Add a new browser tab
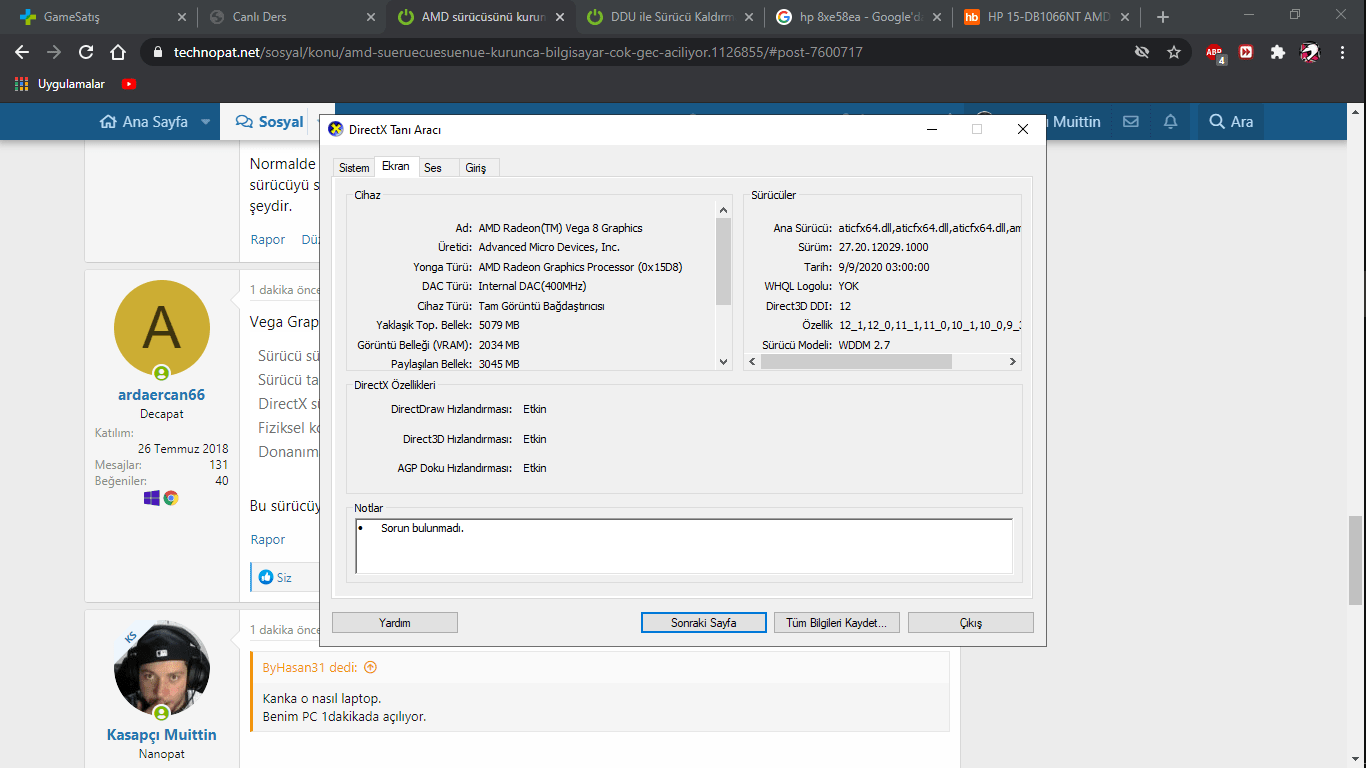The image size is (1366, 768). (x=1162, y=17)
